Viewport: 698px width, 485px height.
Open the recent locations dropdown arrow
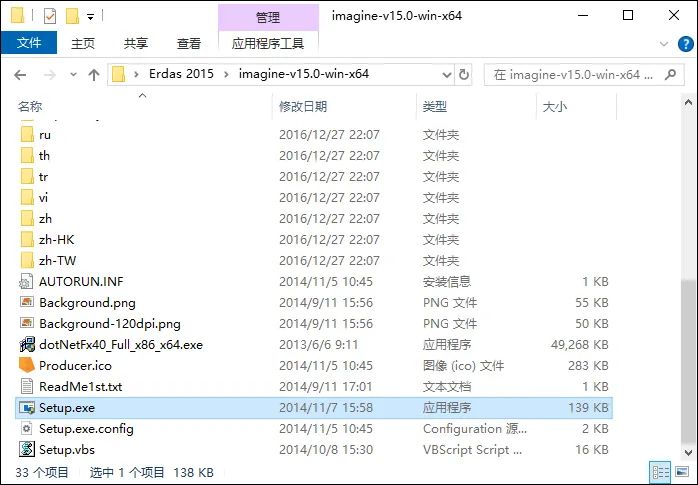click(x=73, y=75)
